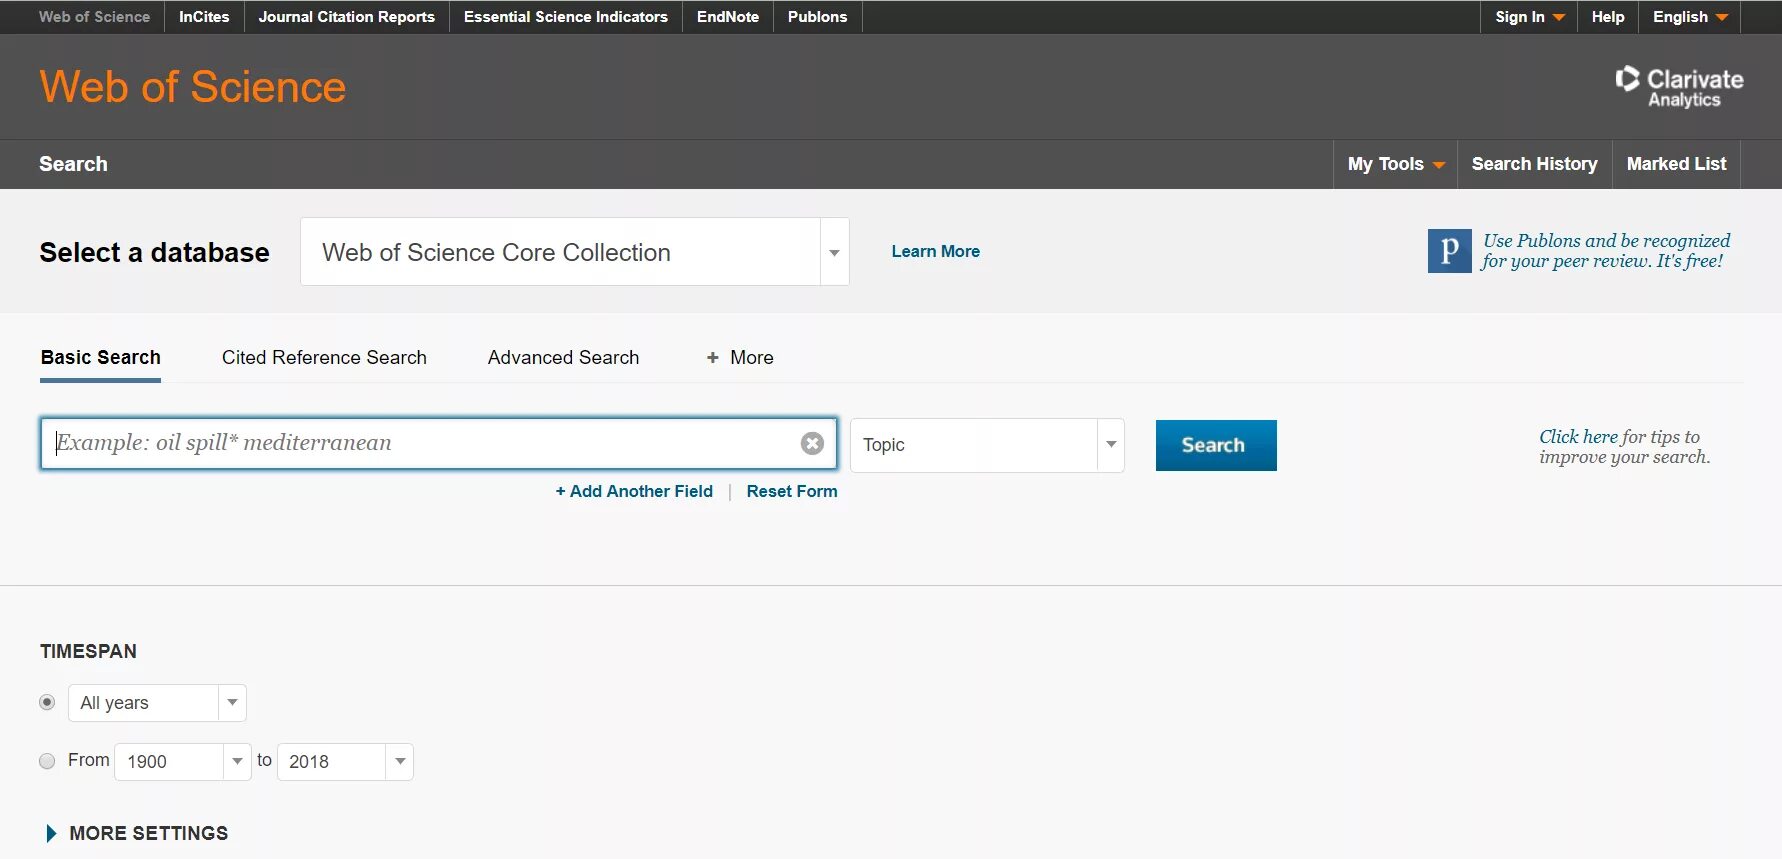Click the Add Another Field link
The width and height of the screenshot is (1782, 859).
(634, 491)
